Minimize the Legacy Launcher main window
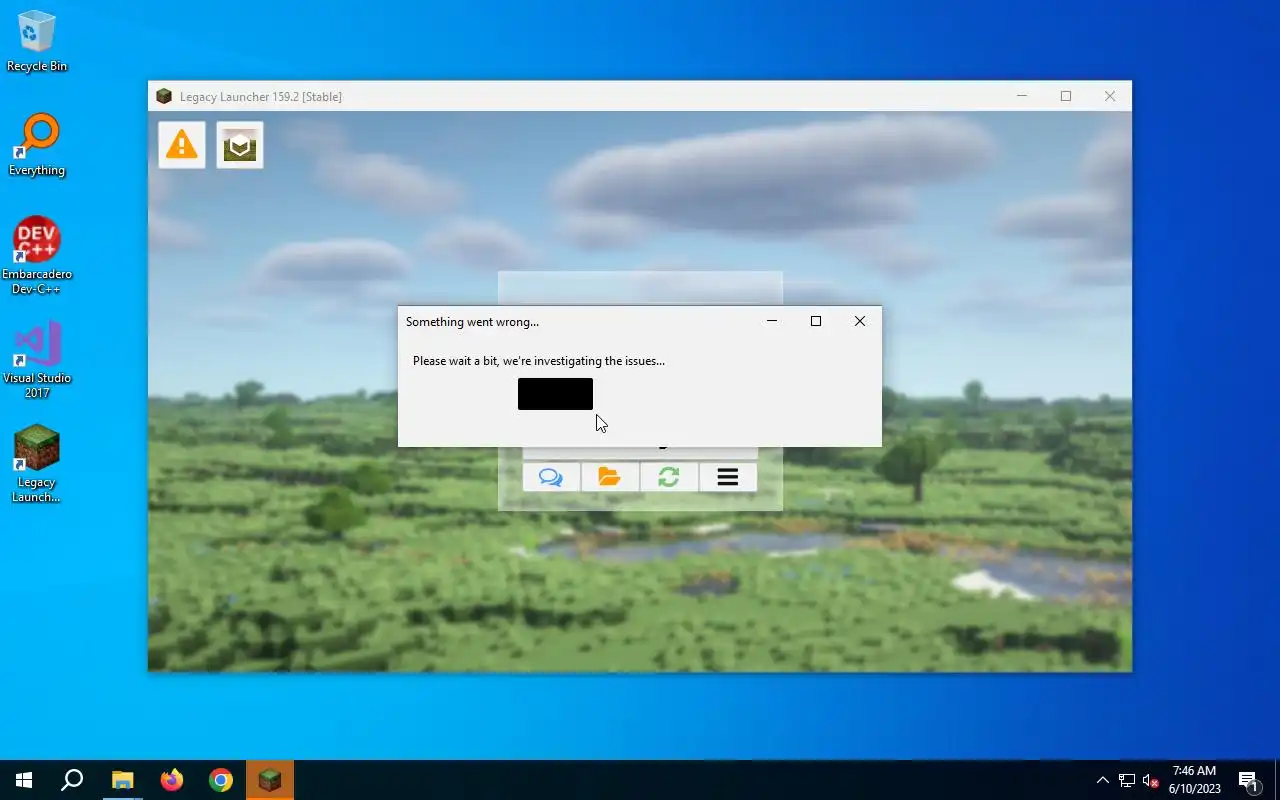 pos(1022,96)
